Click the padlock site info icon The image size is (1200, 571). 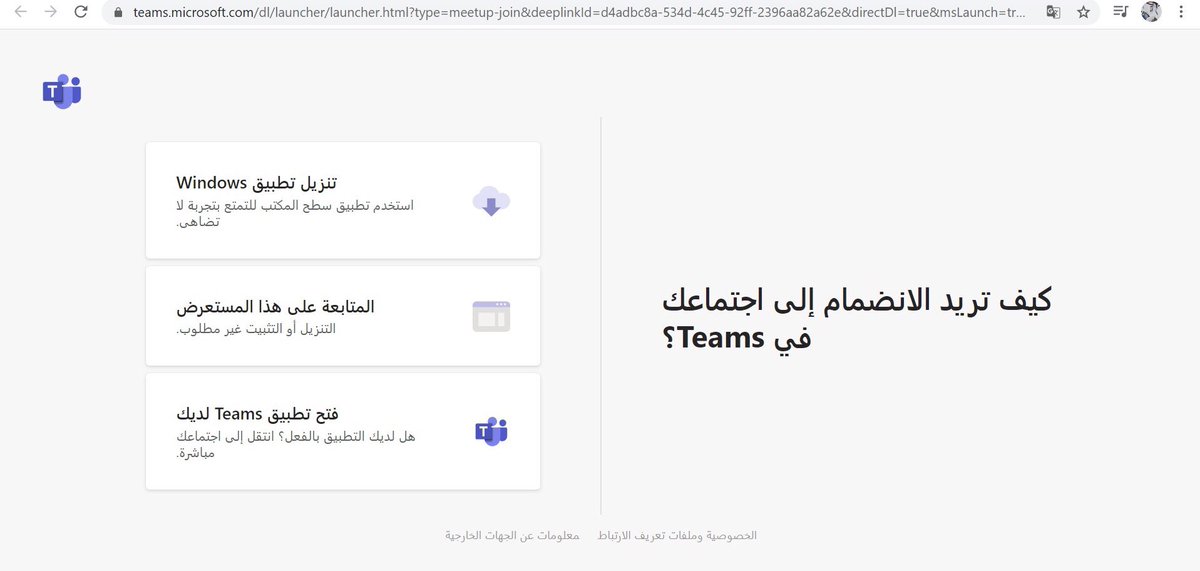click(x=118, y=13)
